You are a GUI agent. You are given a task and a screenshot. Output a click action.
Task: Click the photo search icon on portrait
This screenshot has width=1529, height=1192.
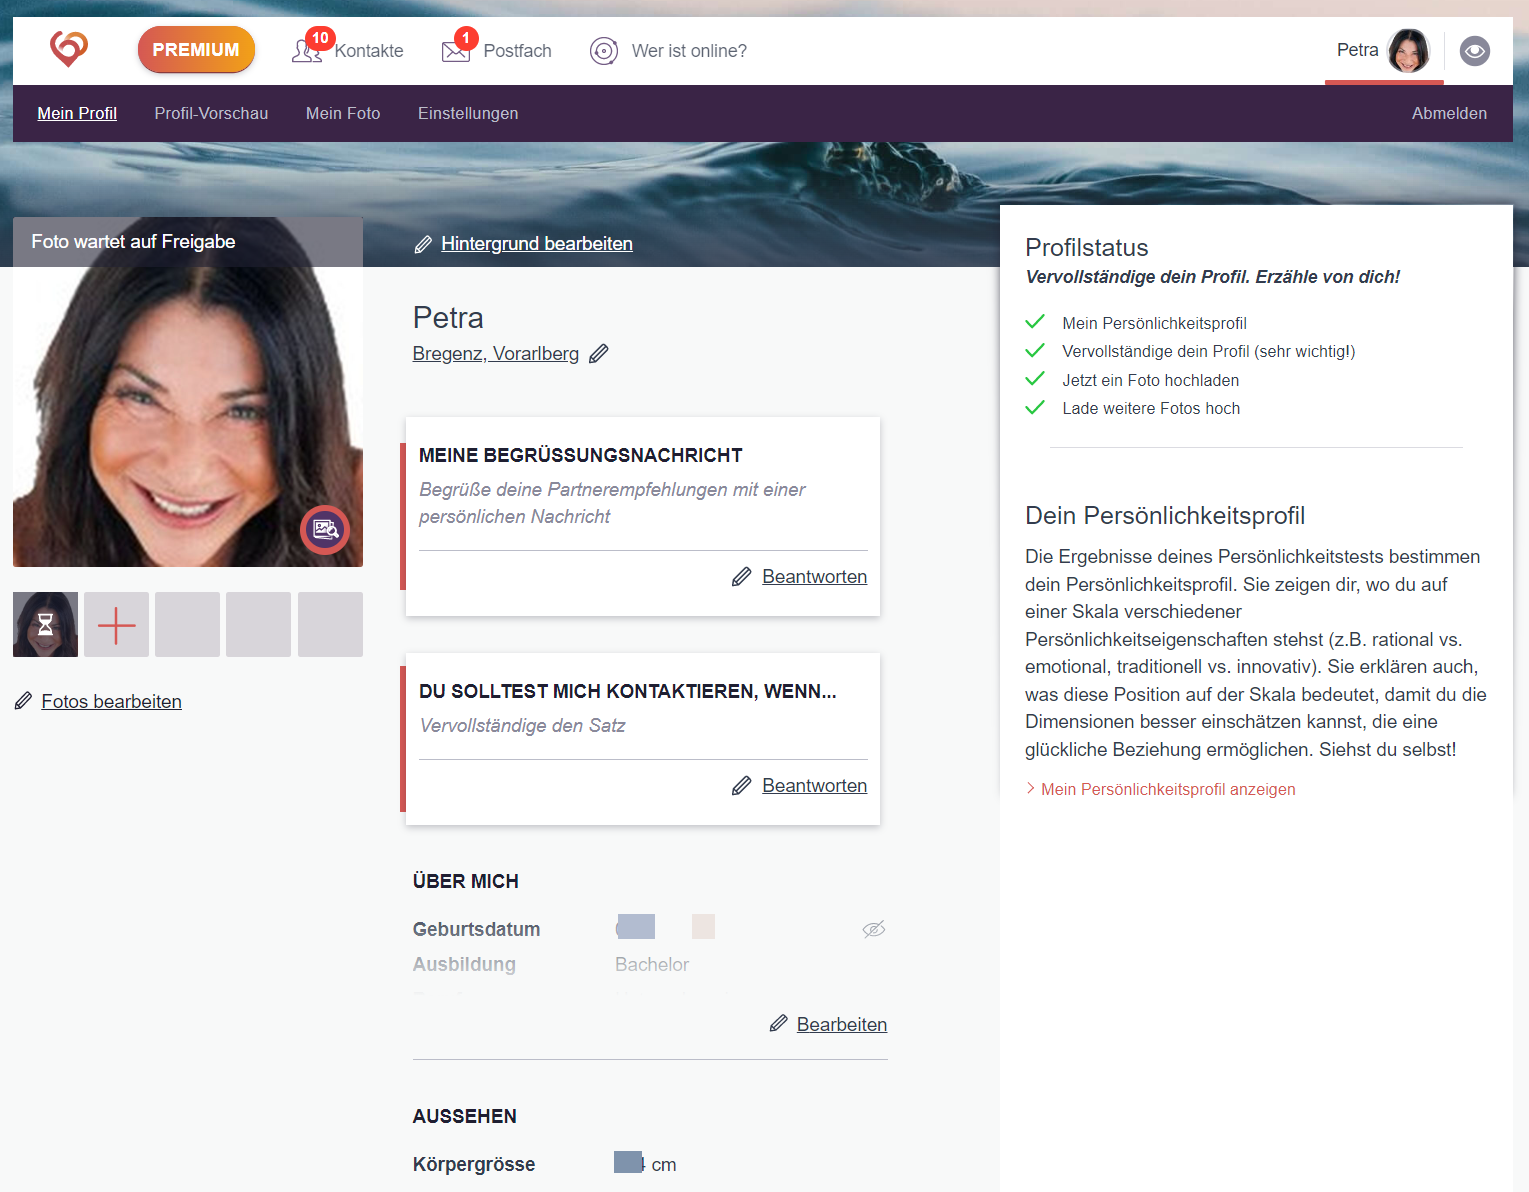pyautogui.click(x=325, y=530)
